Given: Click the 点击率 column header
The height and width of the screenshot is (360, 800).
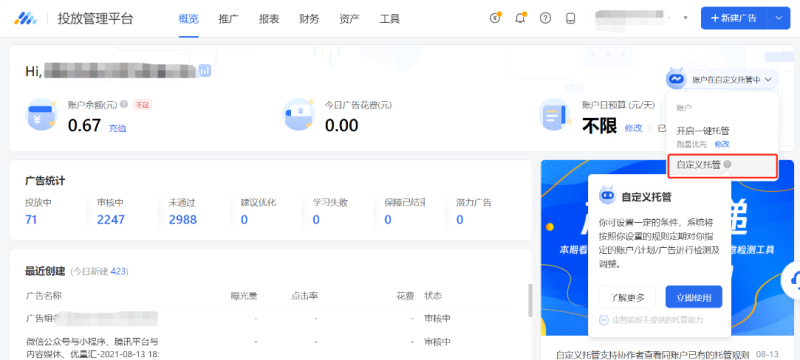Looking at the screenshot, I should 305,296.
